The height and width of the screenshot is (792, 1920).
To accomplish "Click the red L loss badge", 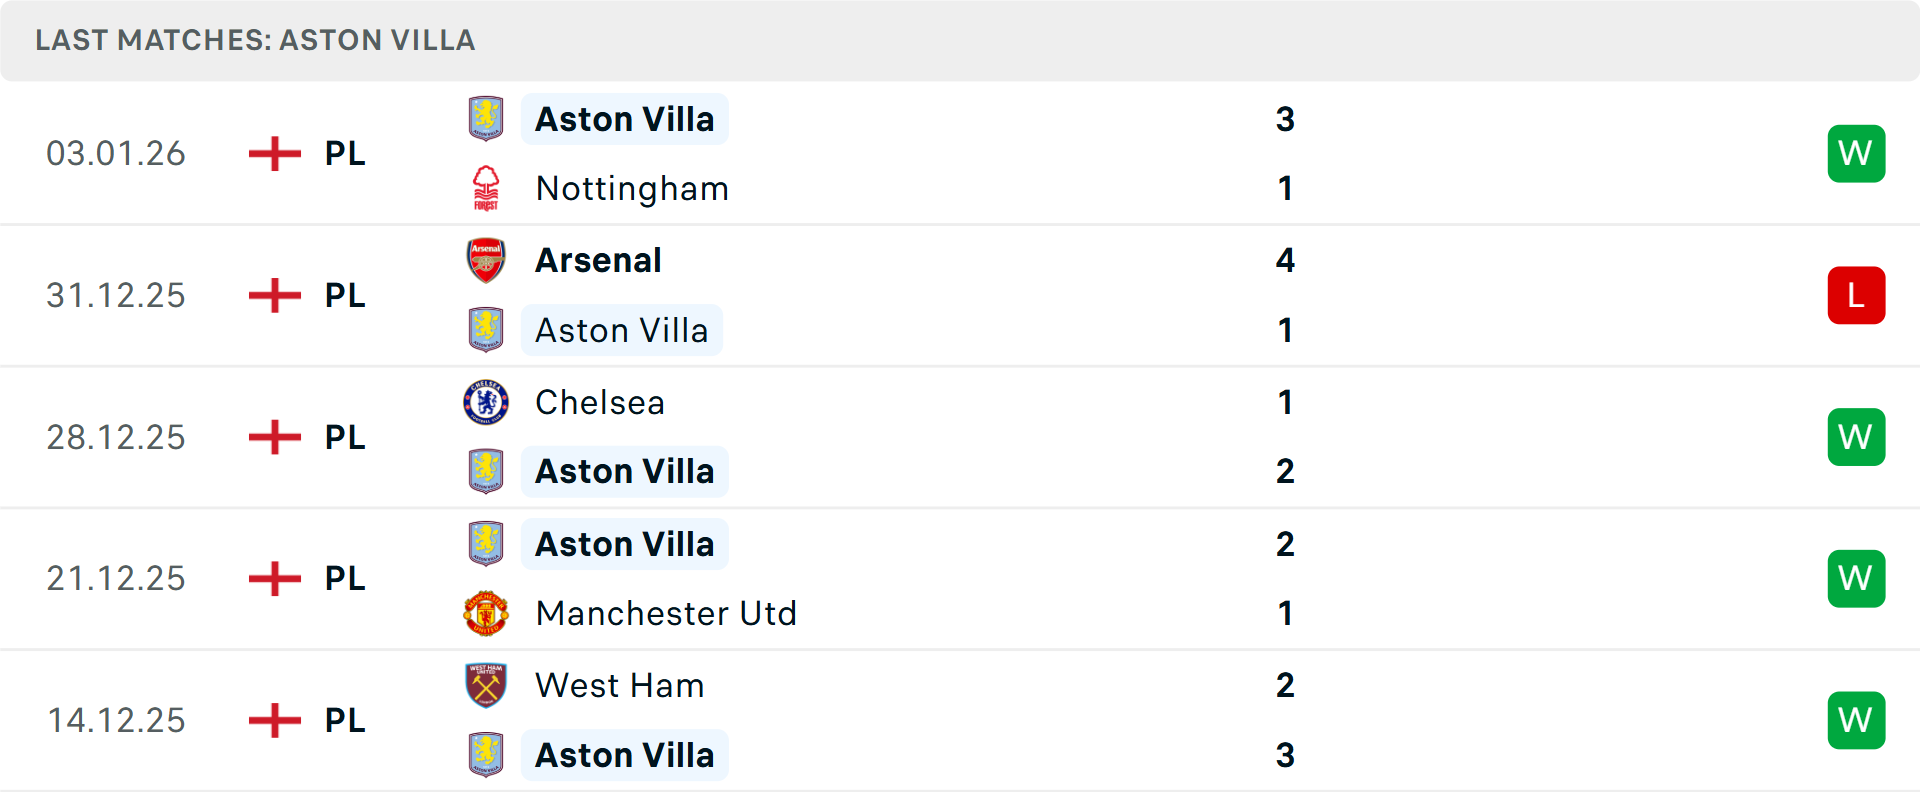I will (x=1856, y=295).
